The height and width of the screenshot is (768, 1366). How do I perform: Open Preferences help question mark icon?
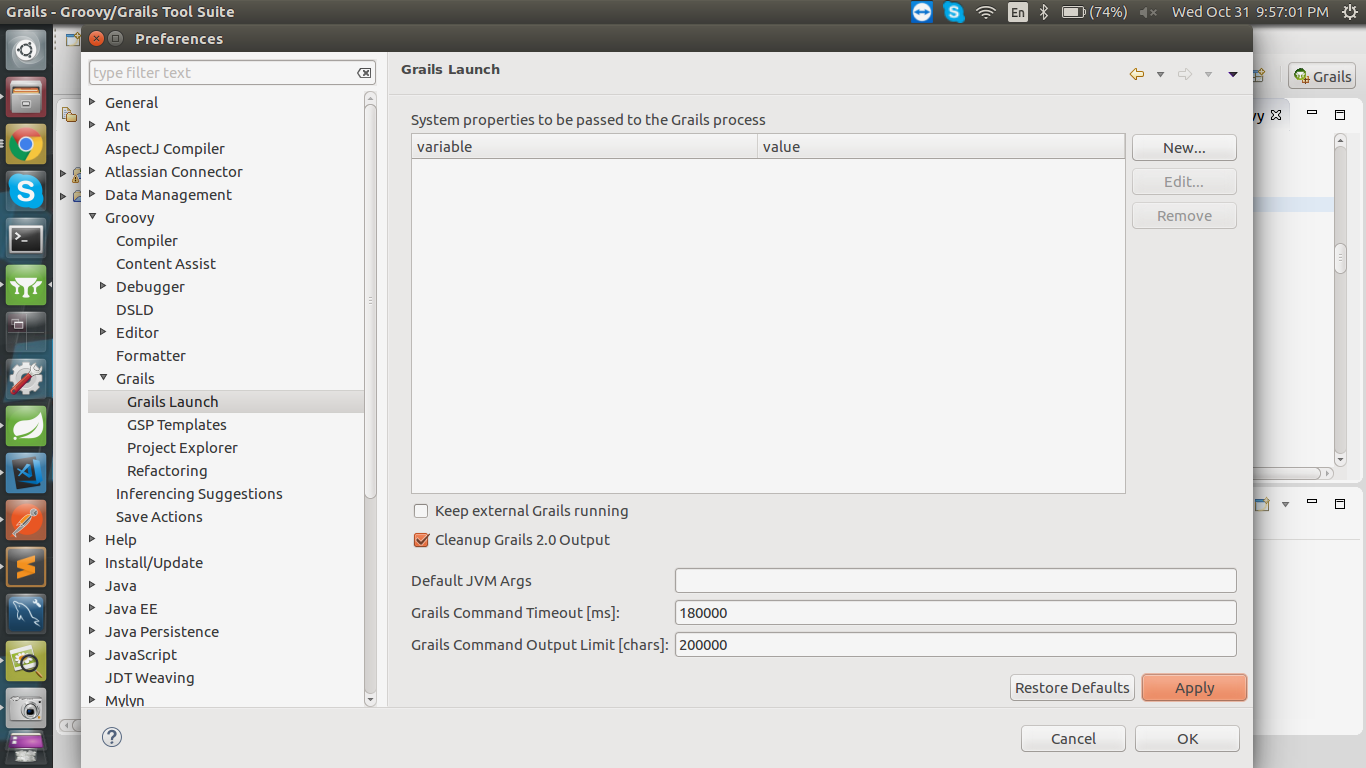(x=112, y=738)
